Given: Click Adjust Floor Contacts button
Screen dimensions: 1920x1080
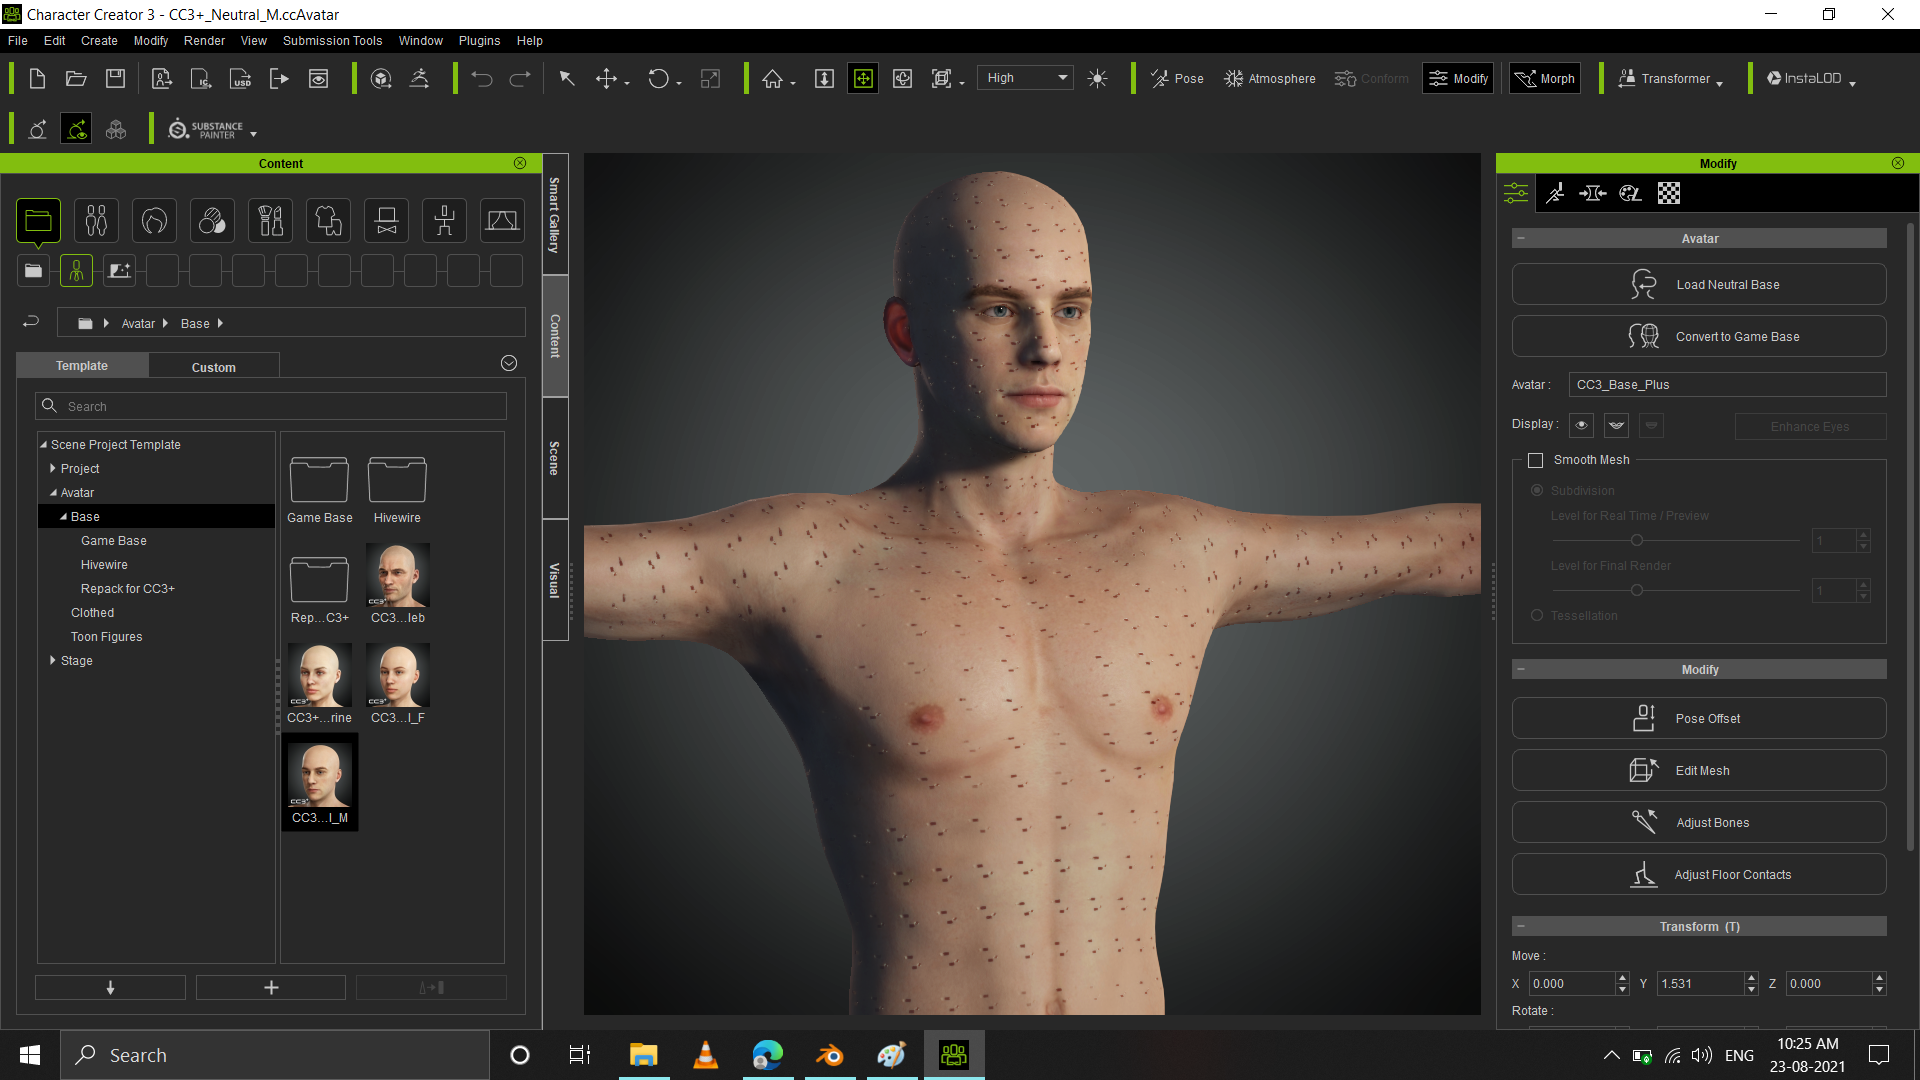Looking at the screenshot, I should click(1699, 874).
